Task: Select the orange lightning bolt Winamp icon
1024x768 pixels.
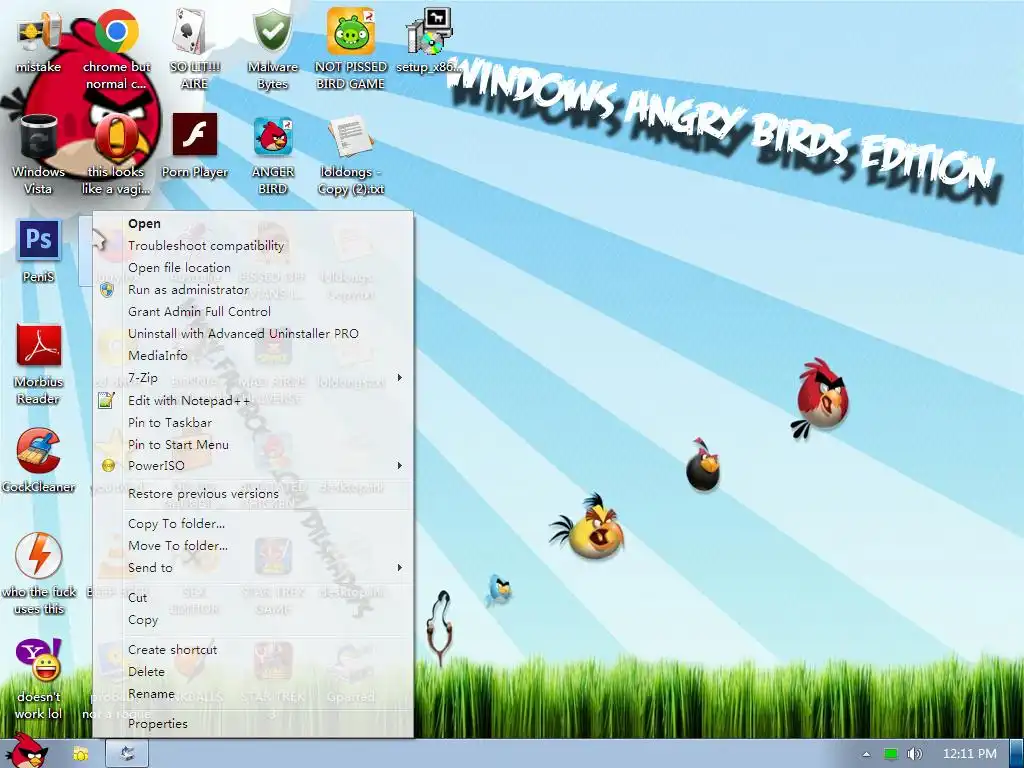Action: pyautogui.click(x=39, y=556)
